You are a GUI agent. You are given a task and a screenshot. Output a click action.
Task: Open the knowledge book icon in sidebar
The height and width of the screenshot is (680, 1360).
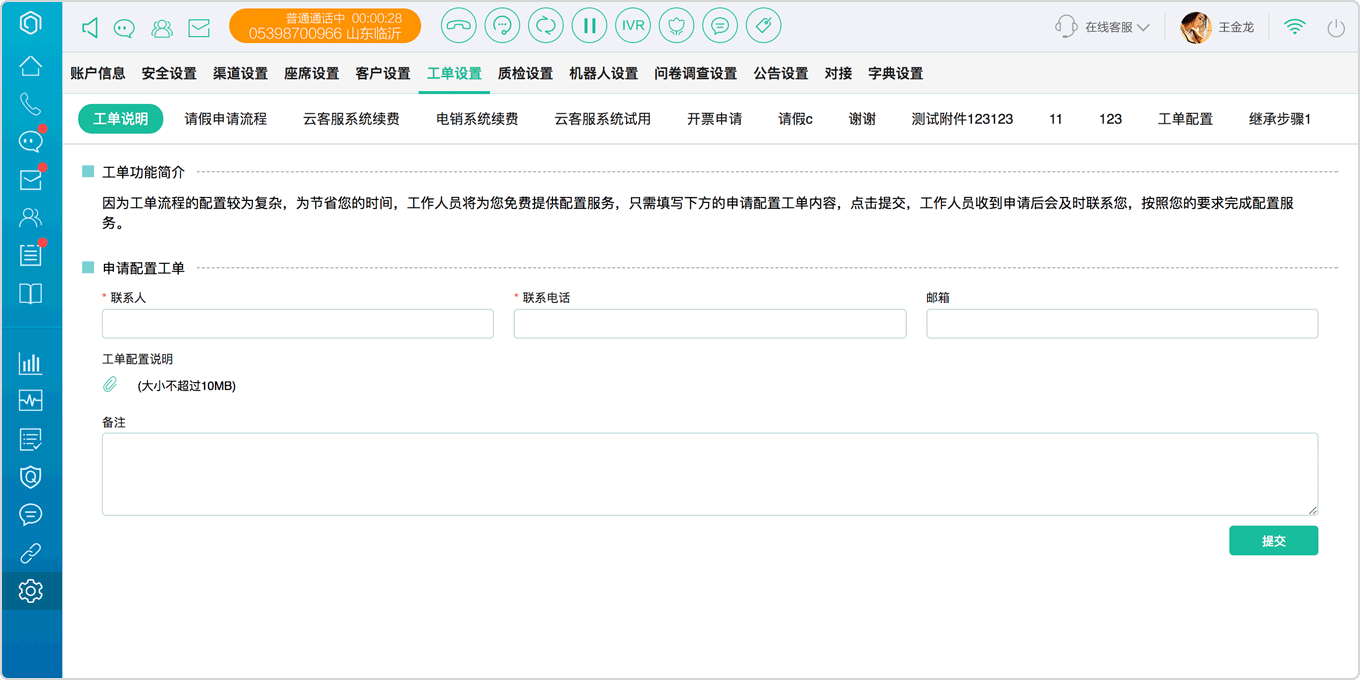pyautogui.click(x=31, y=293)
